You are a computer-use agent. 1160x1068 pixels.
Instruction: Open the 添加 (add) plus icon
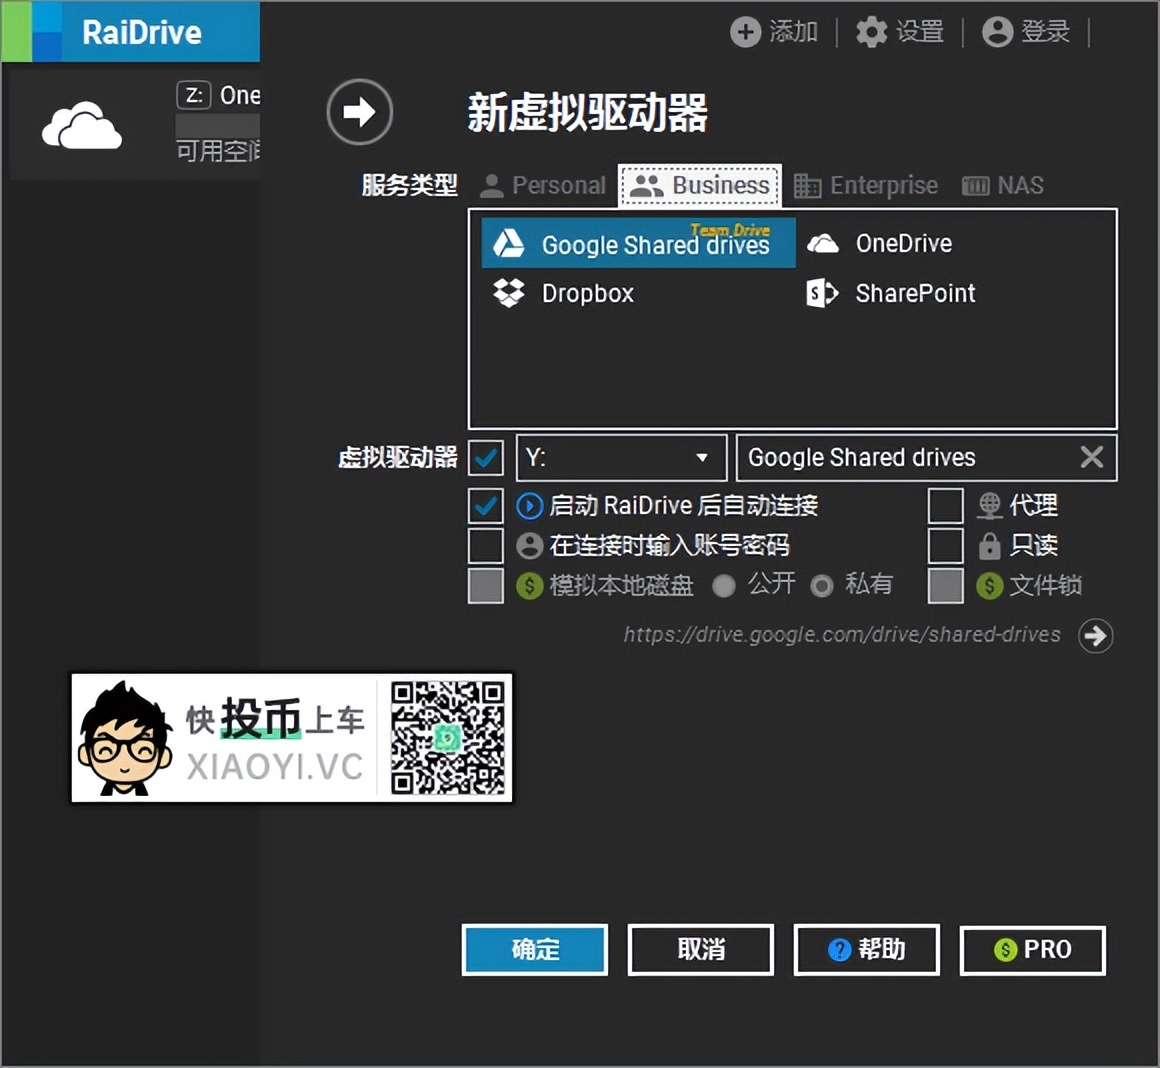(x=746, y=32)
